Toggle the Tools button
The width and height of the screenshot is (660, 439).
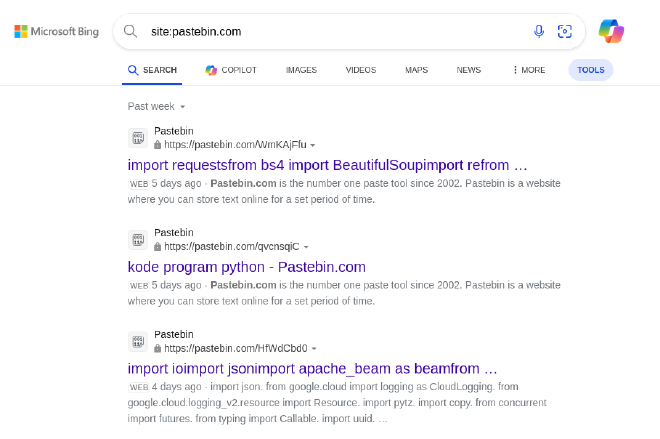pyautogui.click(x=591, y=70)
